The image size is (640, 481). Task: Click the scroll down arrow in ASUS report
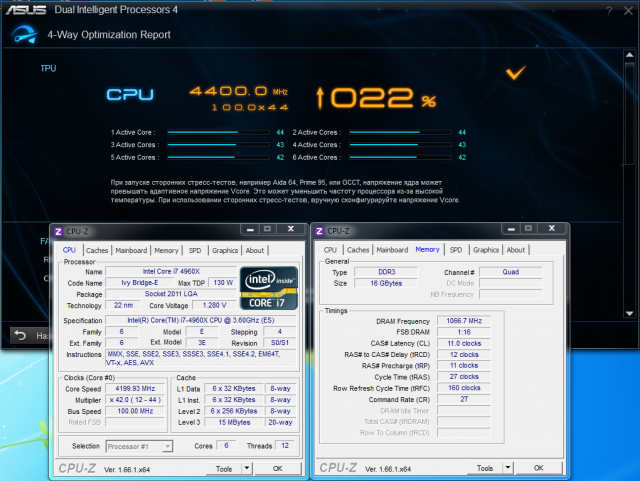coord(629,314)
